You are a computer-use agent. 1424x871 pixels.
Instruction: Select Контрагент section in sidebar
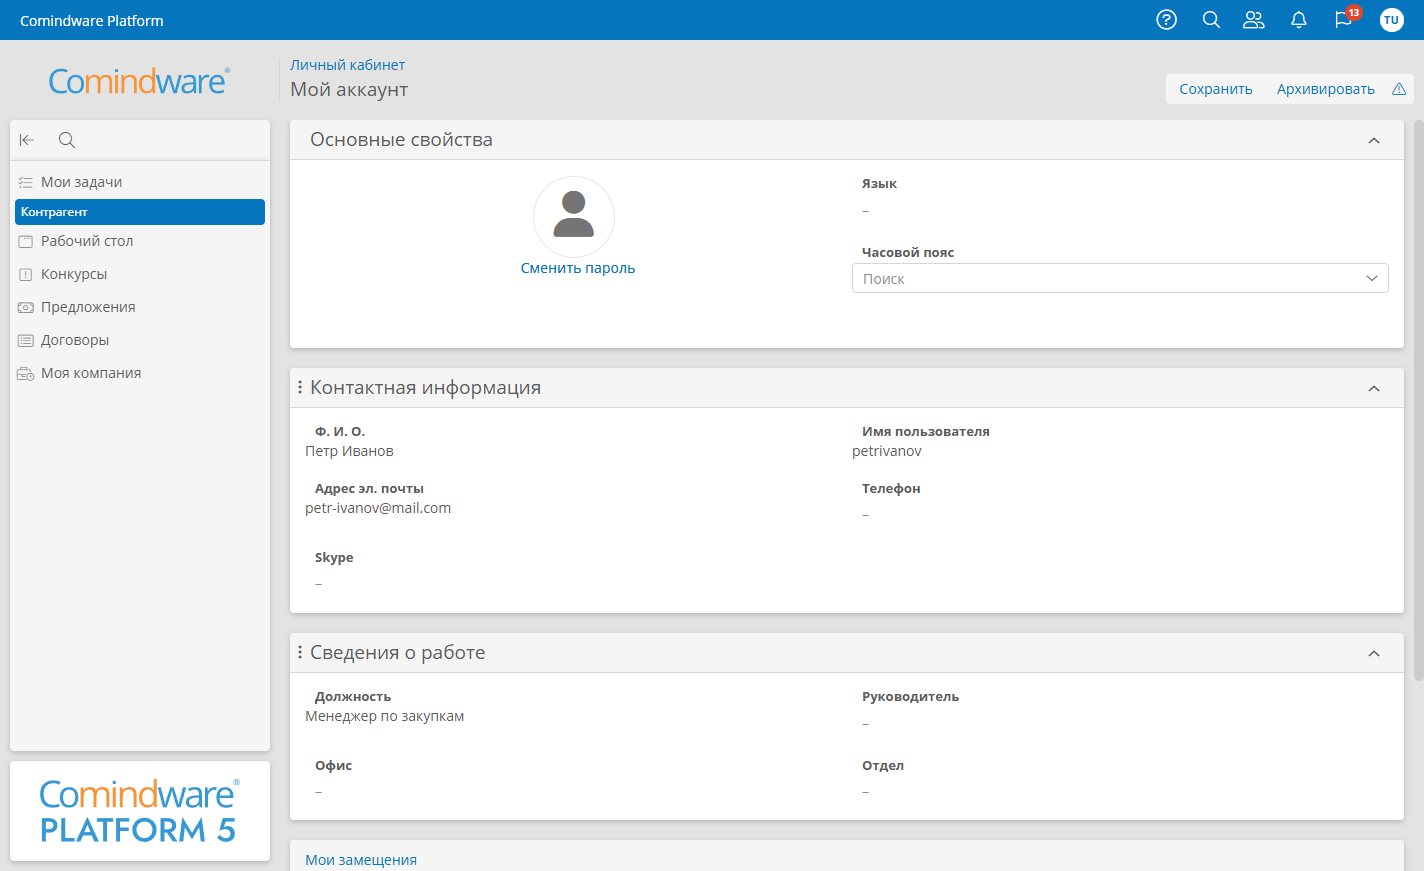140,212
